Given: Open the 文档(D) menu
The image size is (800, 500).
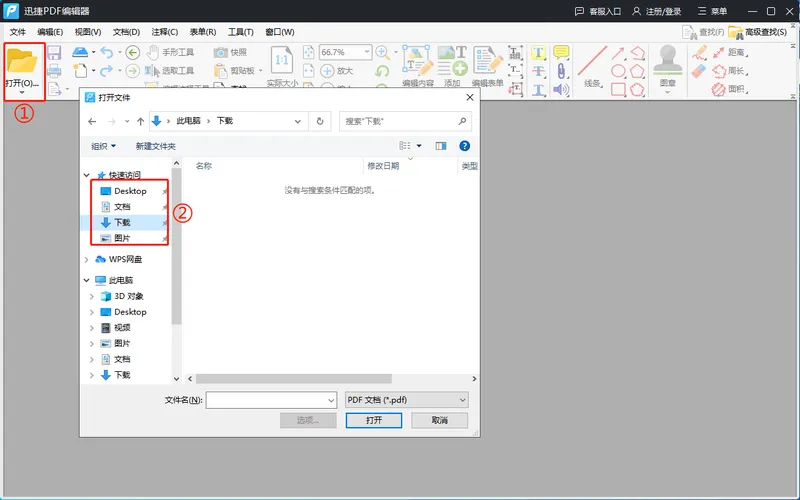Looking at the screenshot, I should point(126,32).
